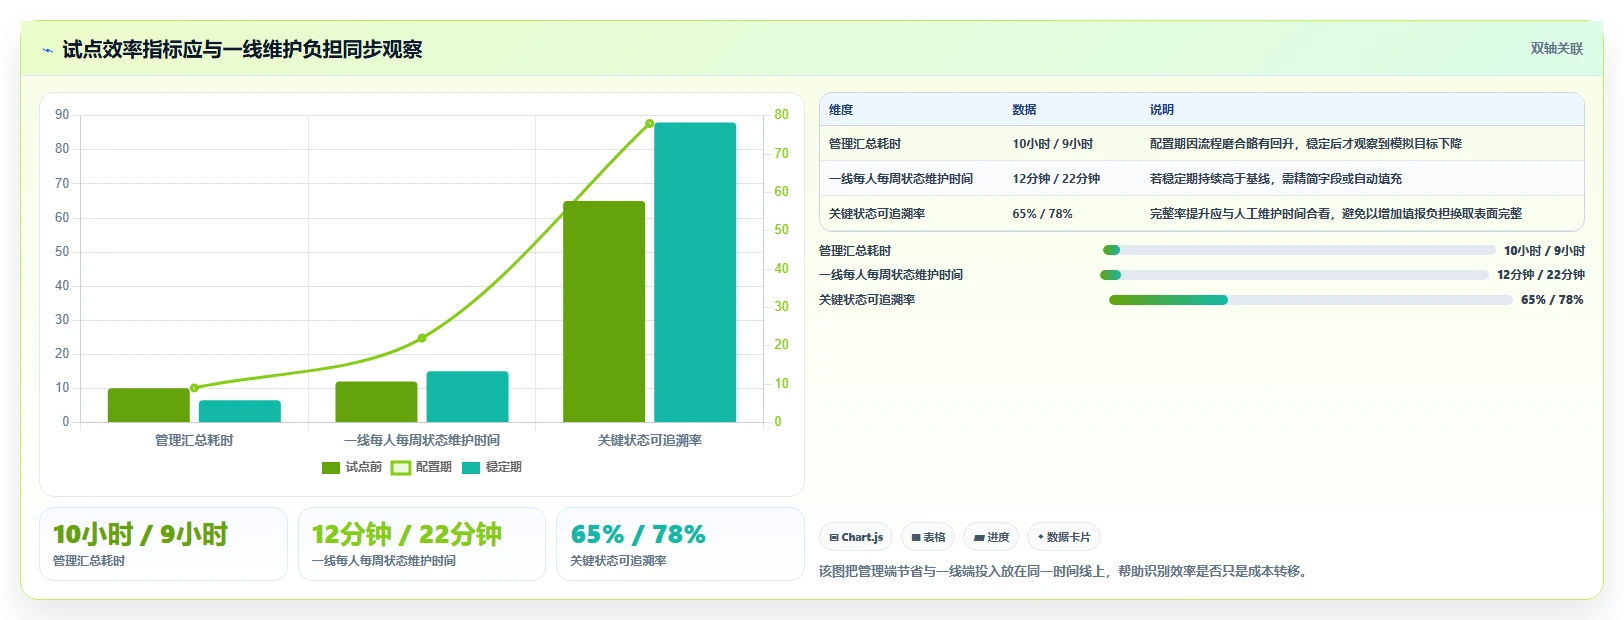
Task: Toggle the 试点前 legend item
Action: (x=352, y=467)
